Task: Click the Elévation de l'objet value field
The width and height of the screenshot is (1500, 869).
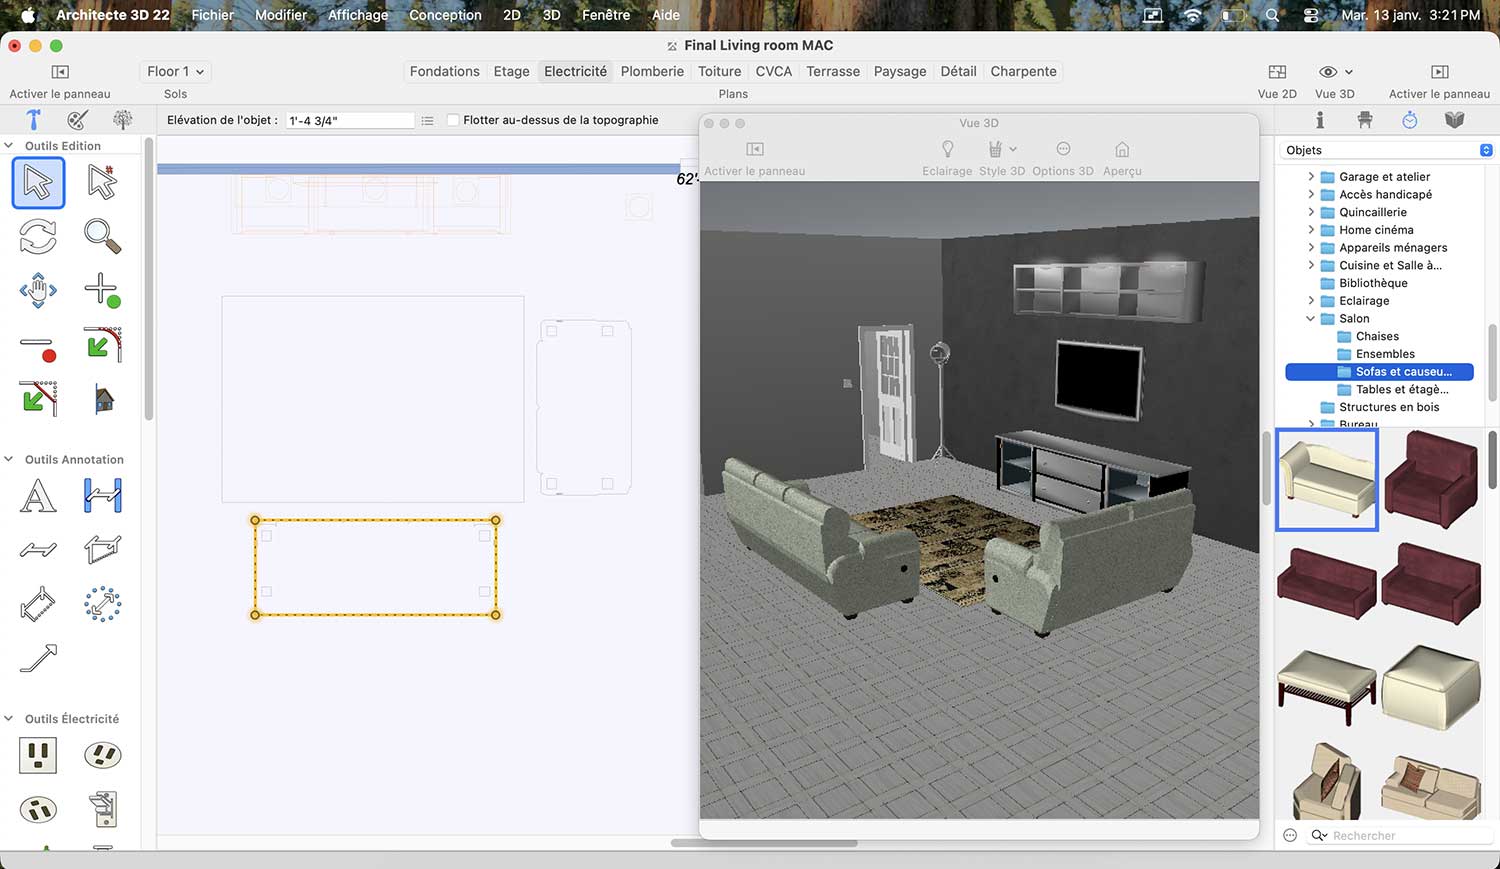Action: click(350, 120)
